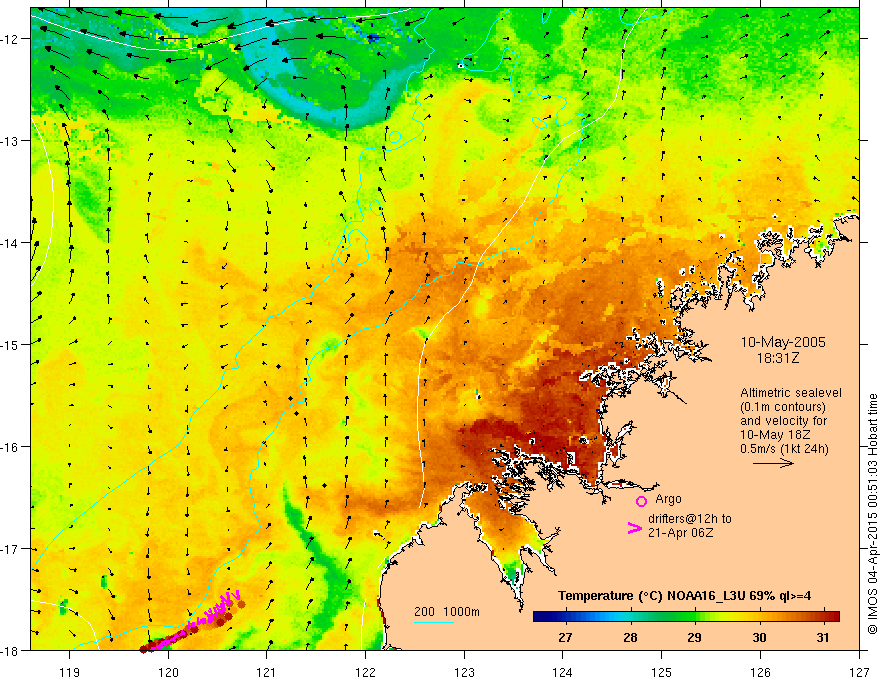This screenshot has width=880, height=680.
Task: Click the longitude axis label 126
Action: click(x=760, y=672)
